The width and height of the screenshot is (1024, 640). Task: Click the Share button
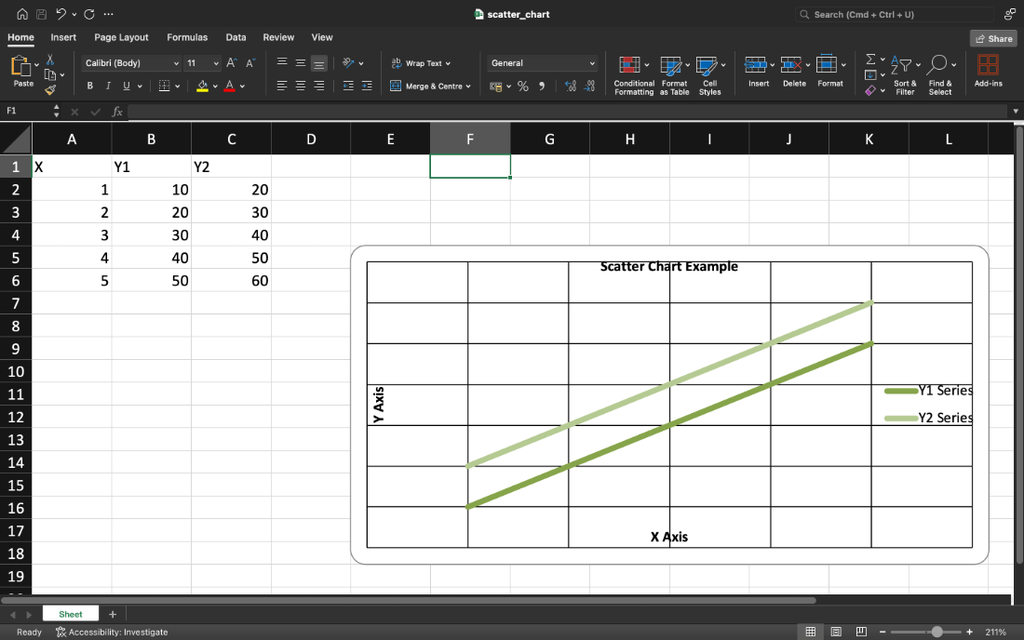point(993,39)
